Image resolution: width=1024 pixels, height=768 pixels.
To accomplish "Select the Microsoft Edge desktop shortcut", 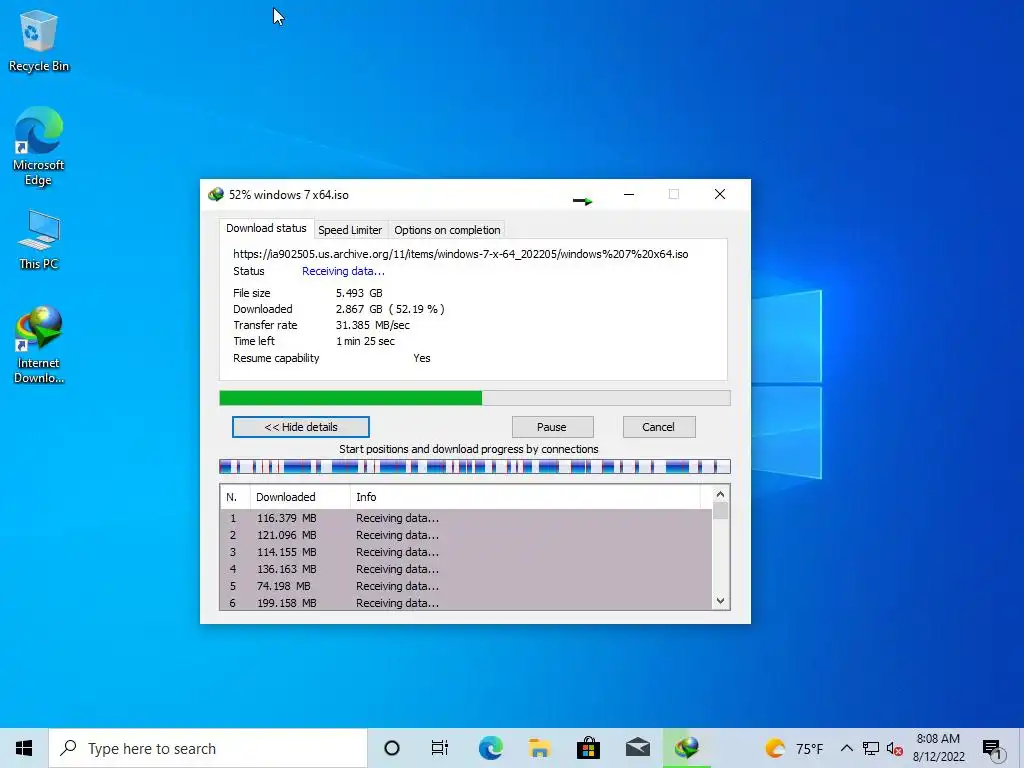I will click(39, 146).
